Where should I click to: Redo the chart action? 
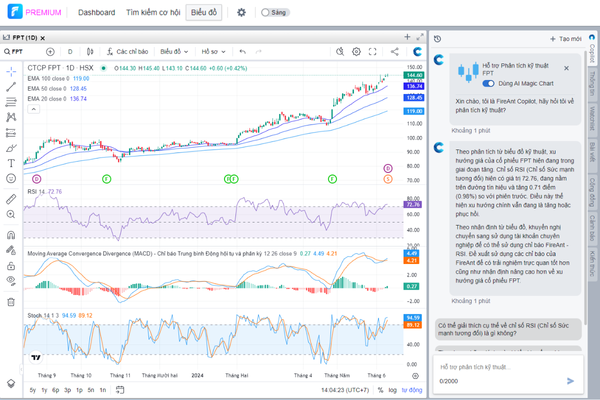(x=259, y=52)
